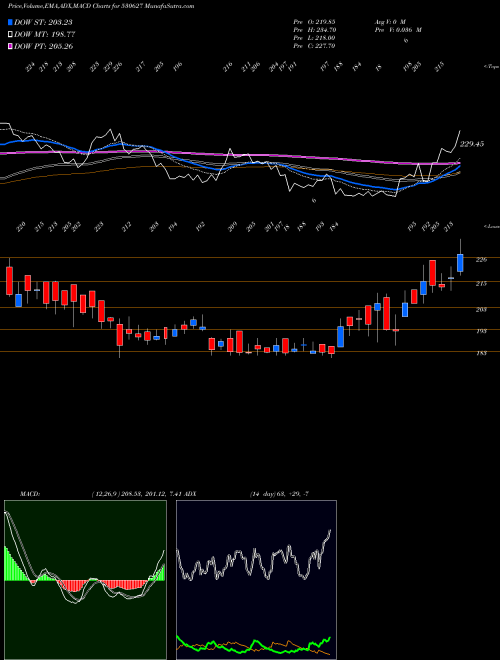The width and height of the screenshot is (500, 660).
Task: Click the first red candlestick at chart start
Action: click(x=9, y=281)
